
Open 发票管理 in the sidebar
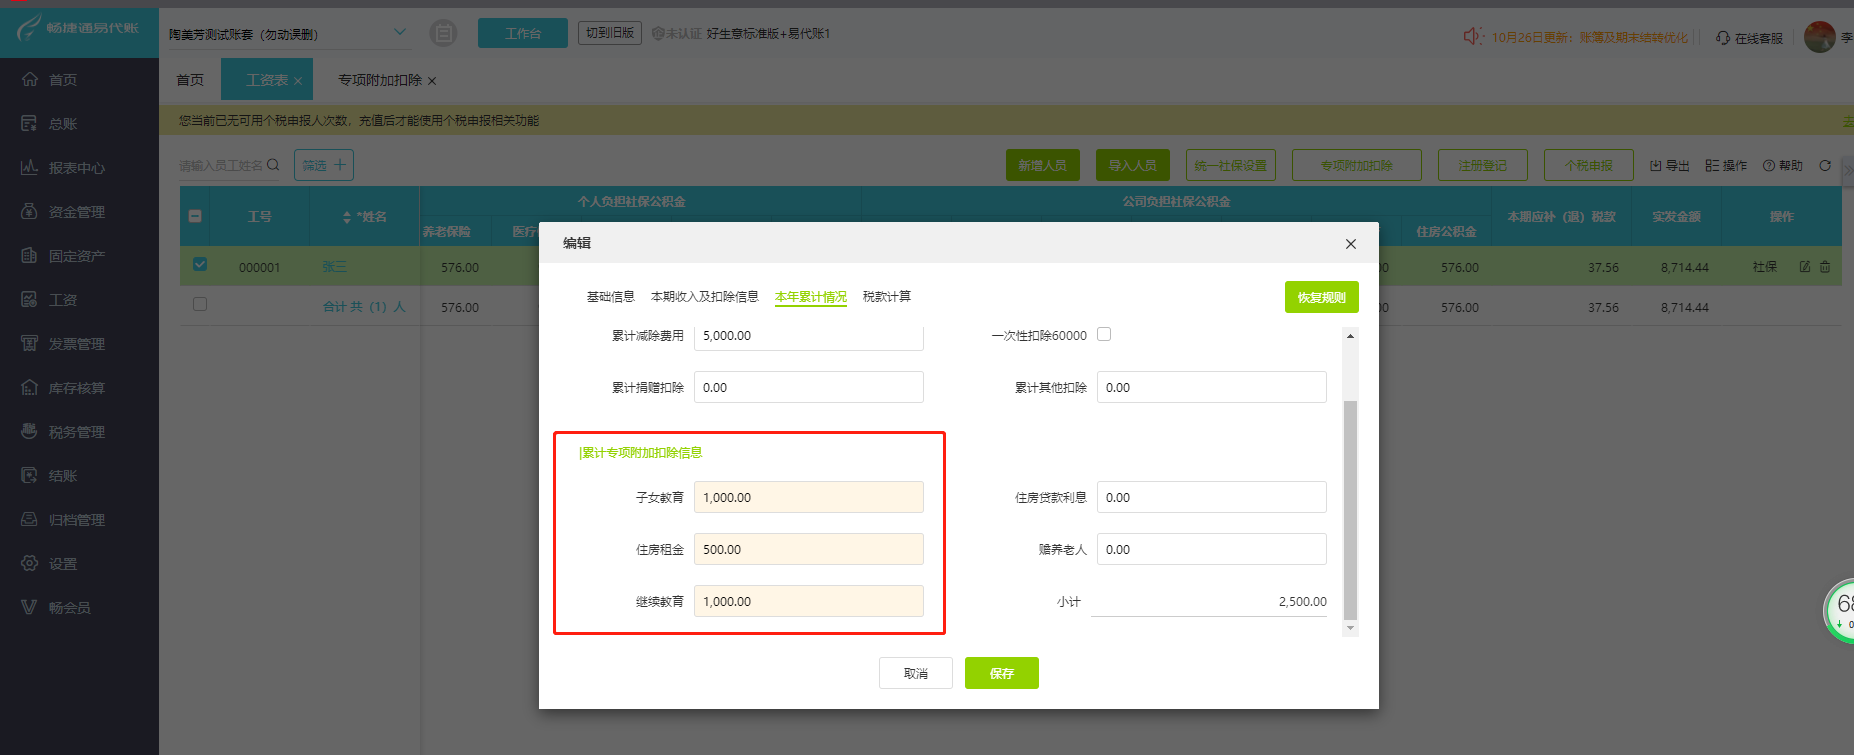click(x=63, y=343)
